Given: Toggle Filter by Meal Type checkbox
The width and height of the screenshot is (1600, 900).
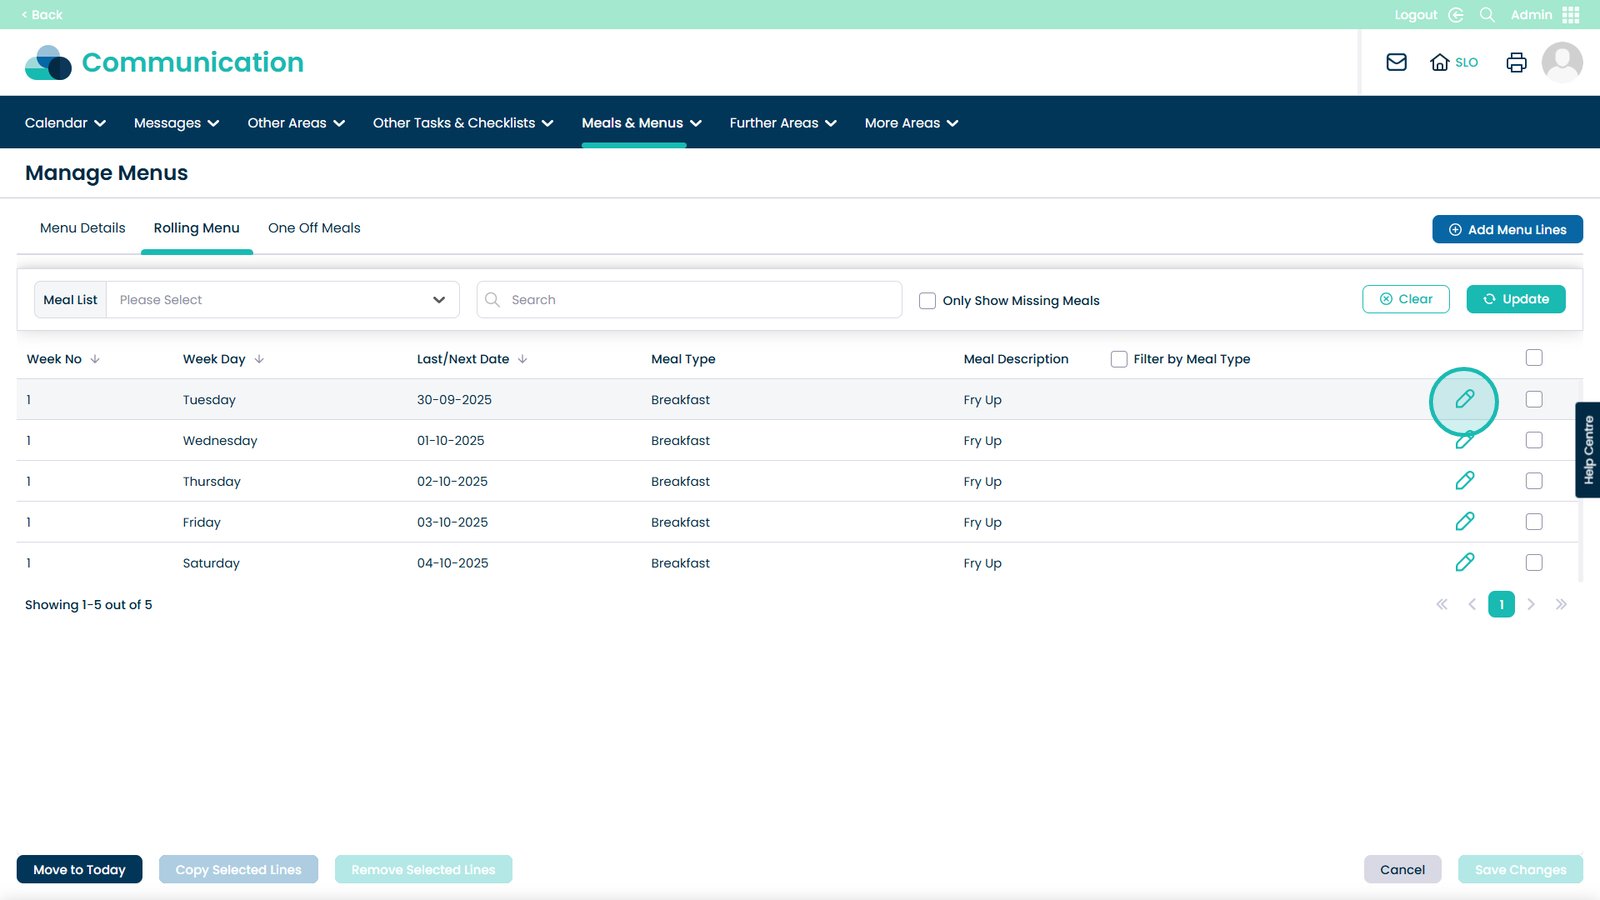Looking at the screenshot, I should [1119, 359].
